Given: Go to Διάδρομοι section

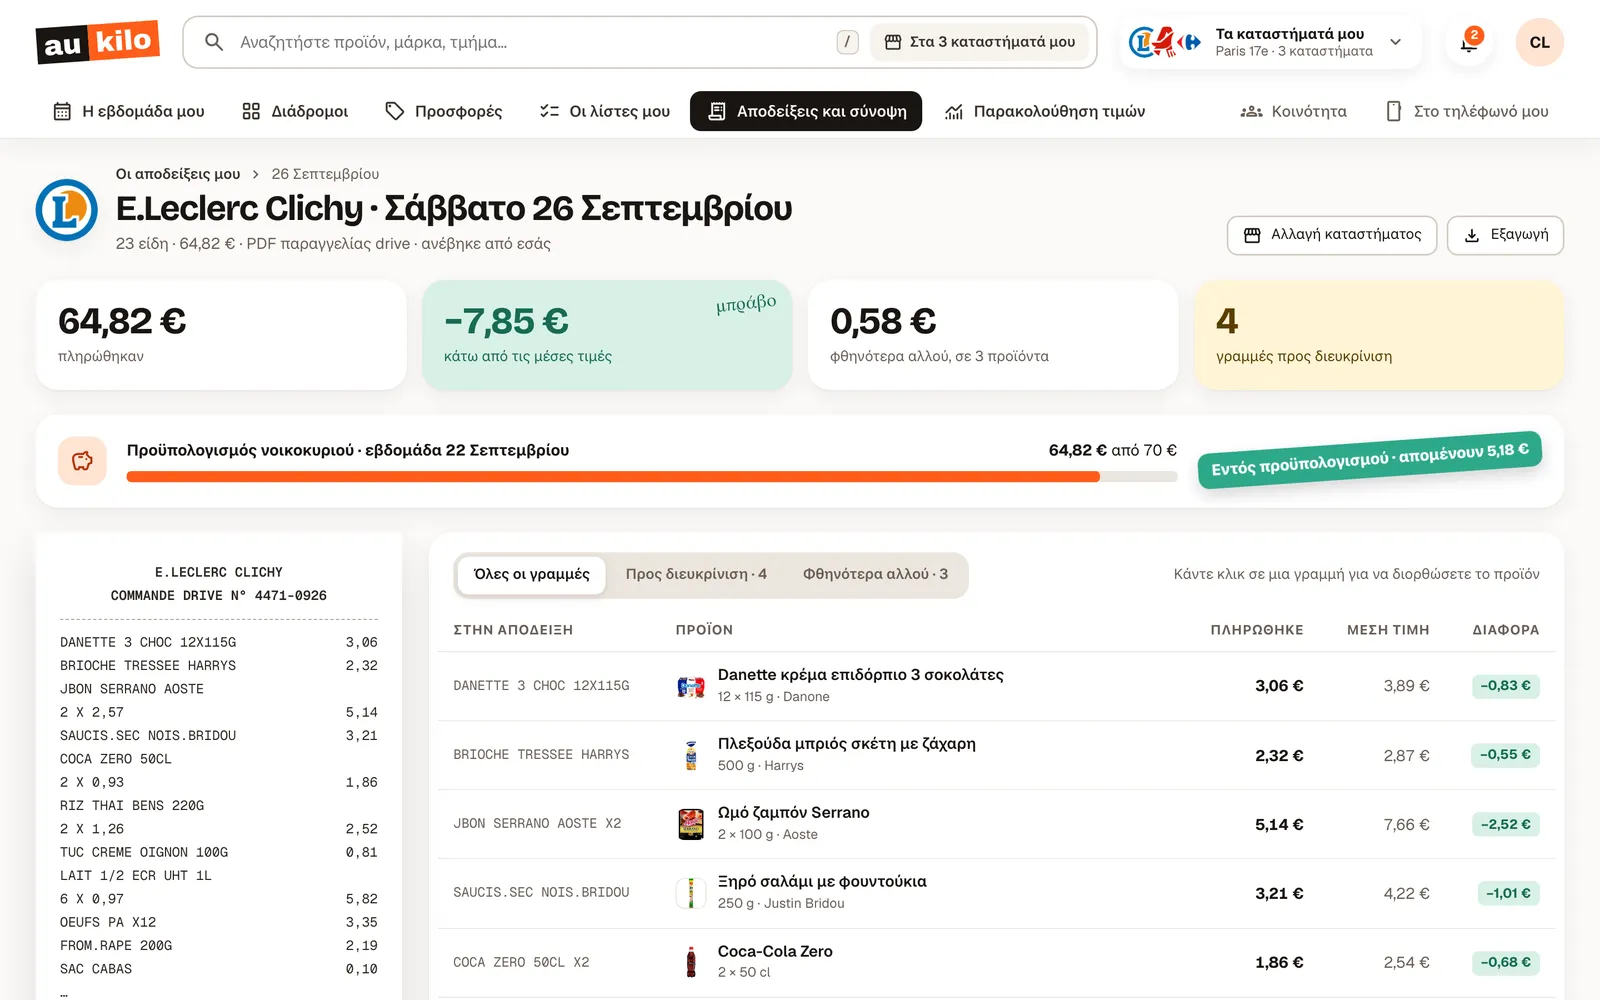Looking at the screenshot, I should (295, 111).
